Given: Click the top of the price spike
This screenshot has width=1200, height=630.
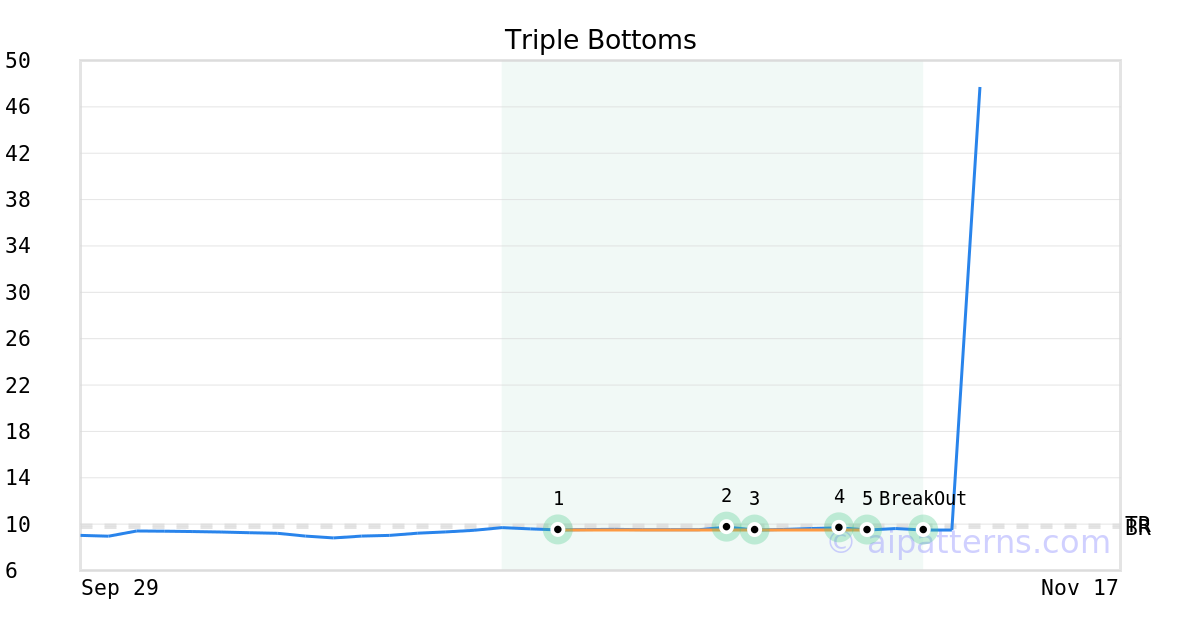Looking at the screenshot, I should coord(979,88).
